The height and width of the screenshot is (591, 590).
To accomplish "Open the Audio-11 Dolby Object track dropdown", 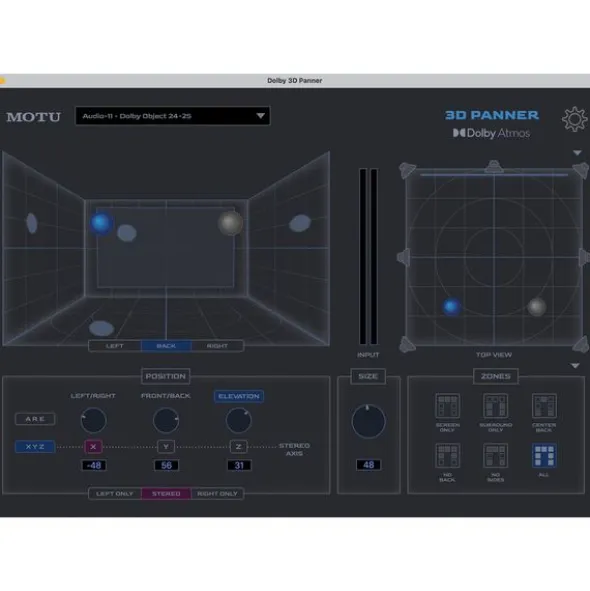I will pos(173,116).
